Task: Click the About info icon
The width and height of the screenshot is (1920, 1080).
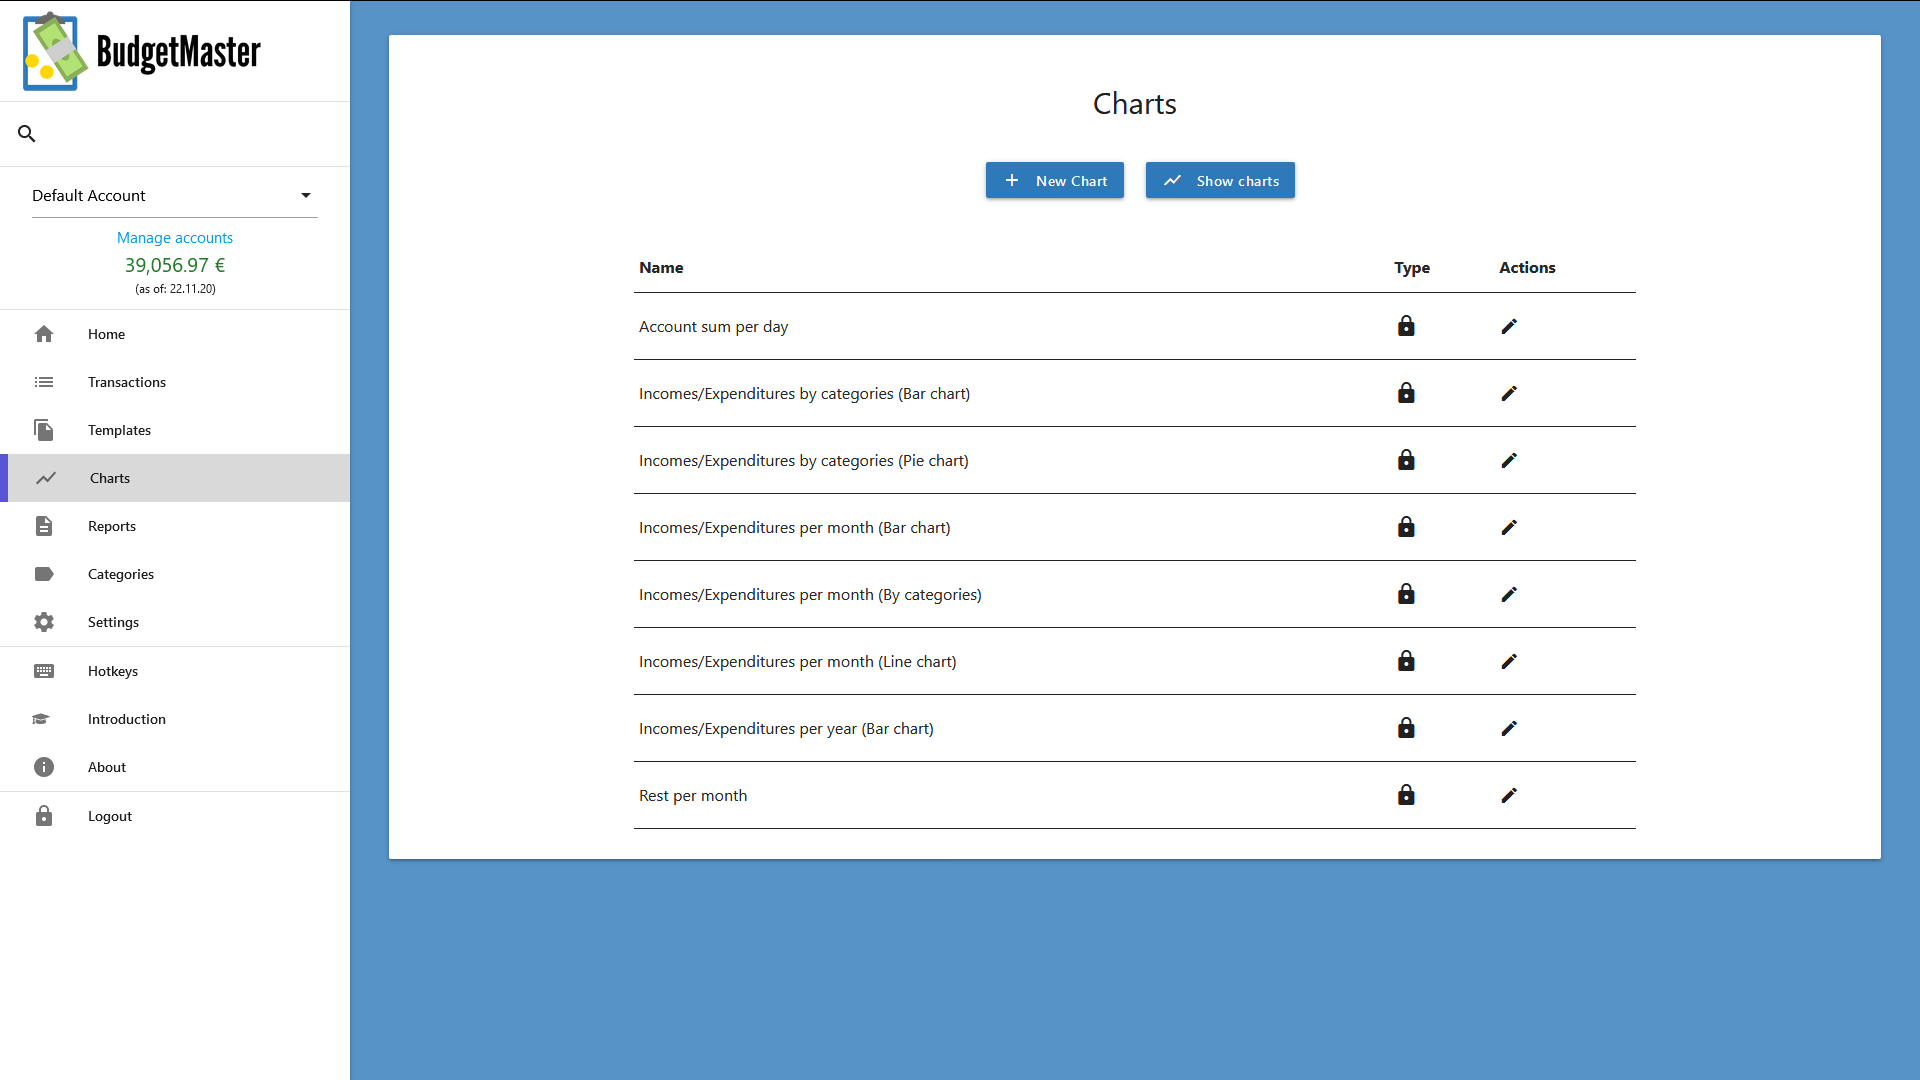Action: click(x=44, y=767)
